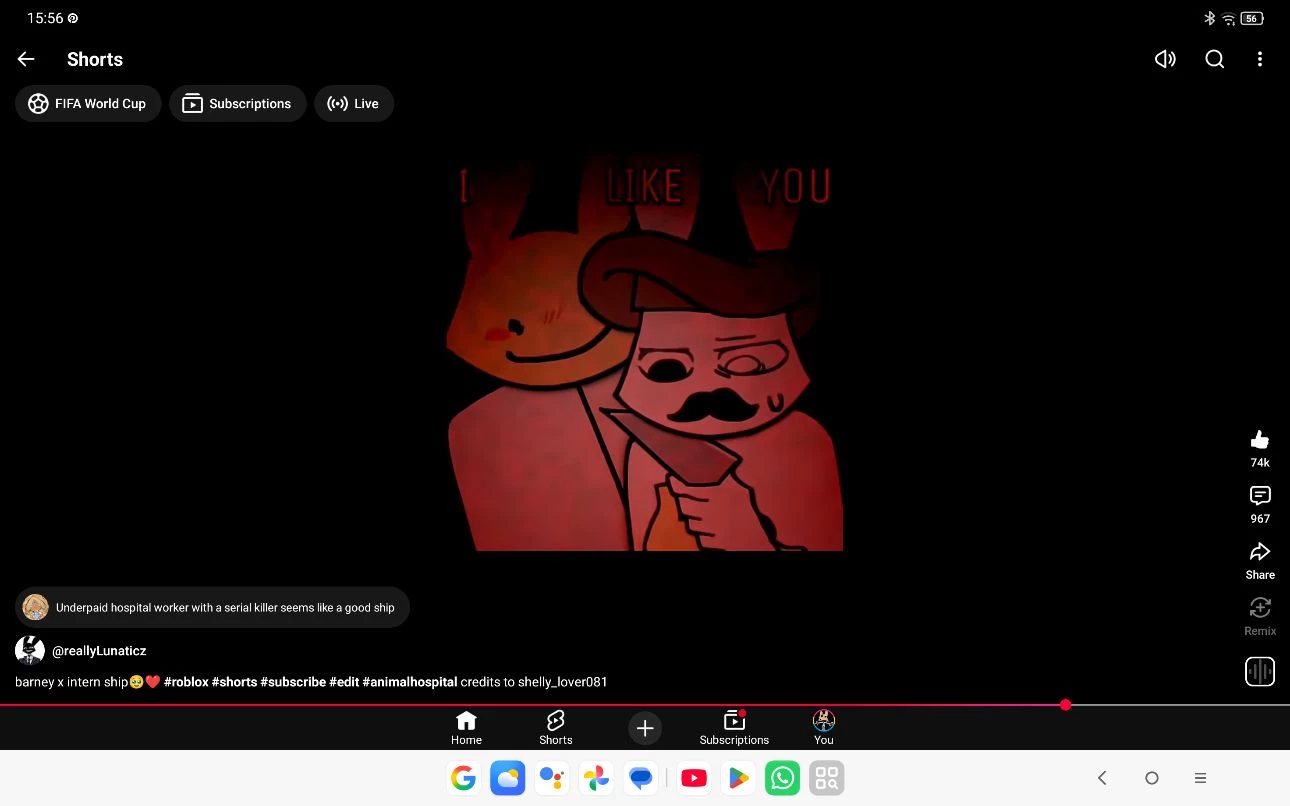This screenshot has width=1290, height=806.
Task: Tap the clock showing 15:56
Action: pos(45,18)
